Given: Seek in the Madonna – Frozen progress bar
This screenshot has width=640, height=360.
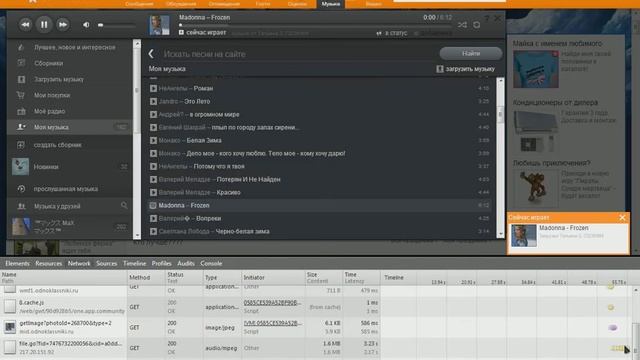Looking at the screenshot, I should pyautogui.click(x=315, y=25).
